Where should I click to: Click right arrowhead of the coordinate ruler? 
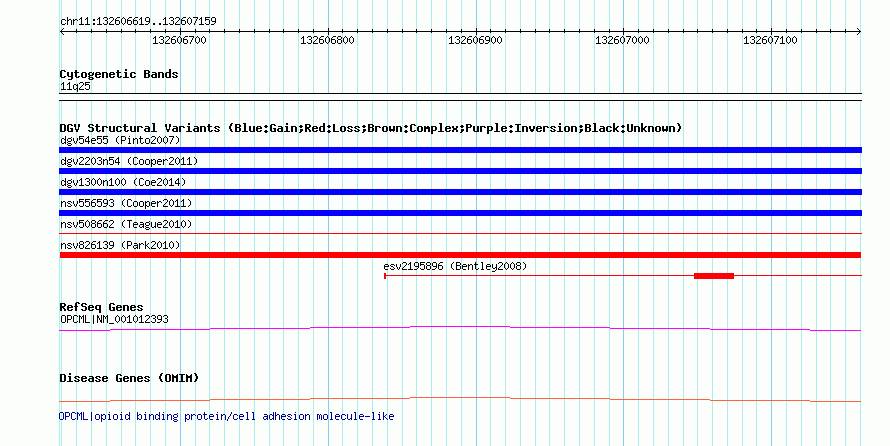click(x=859, y=32)
